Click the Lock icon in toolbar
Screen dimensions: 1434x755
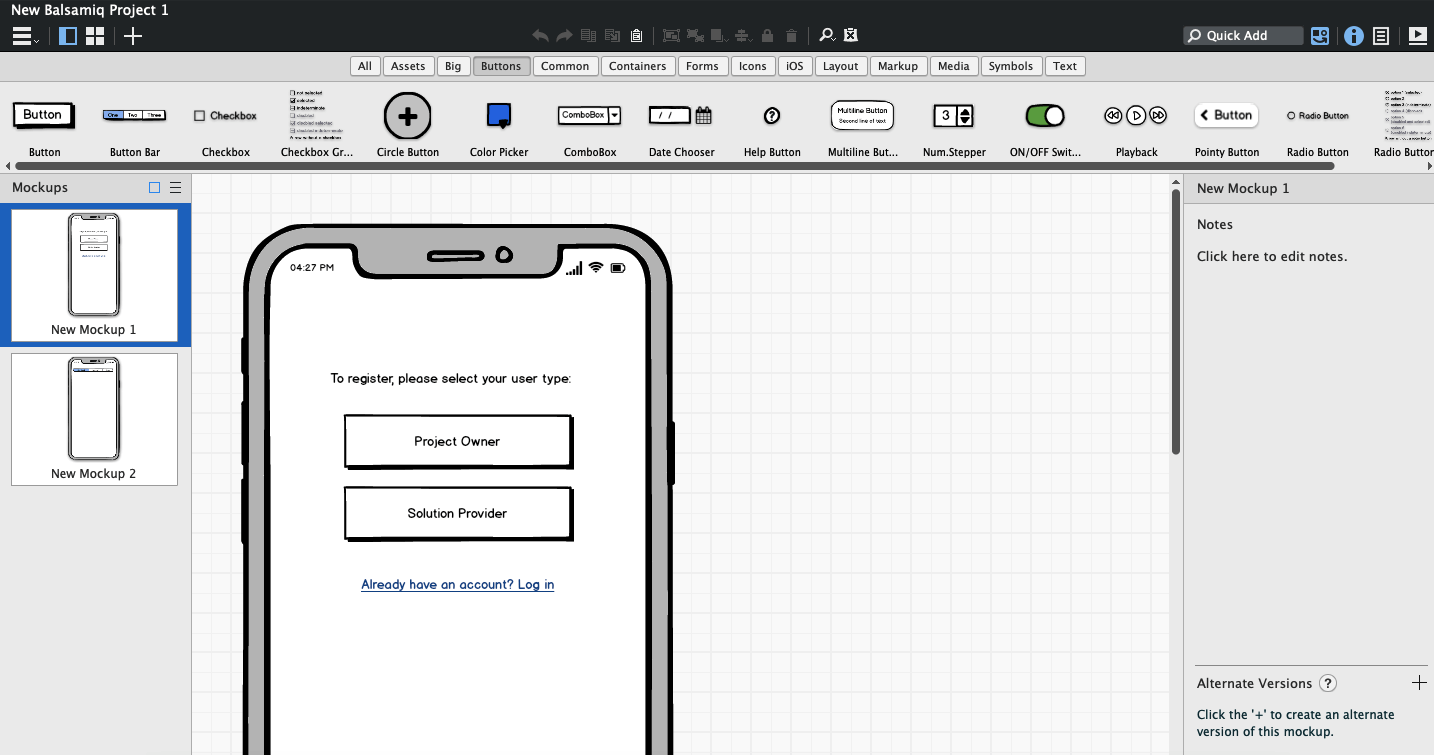(767, 36)
